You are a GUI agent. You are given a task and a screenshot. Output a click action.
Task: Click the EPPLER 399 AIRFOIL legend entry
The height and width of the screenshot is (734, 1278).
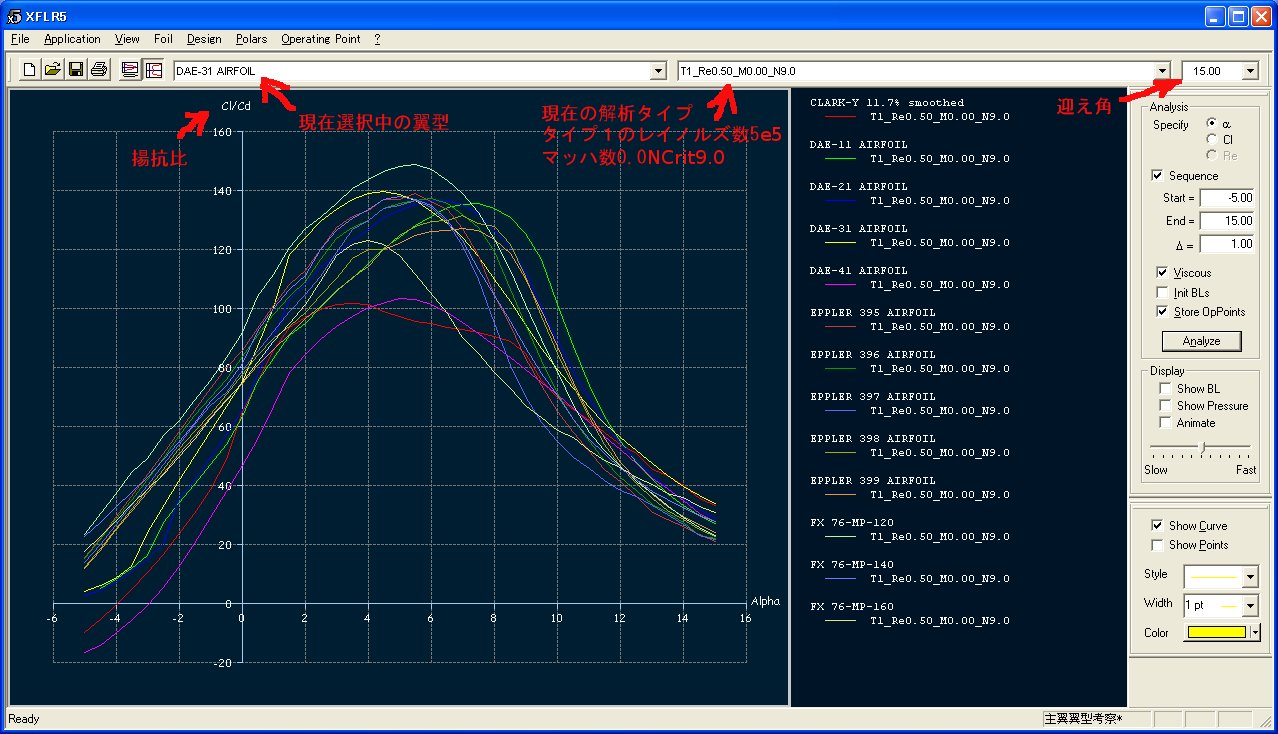pos(873,480)
